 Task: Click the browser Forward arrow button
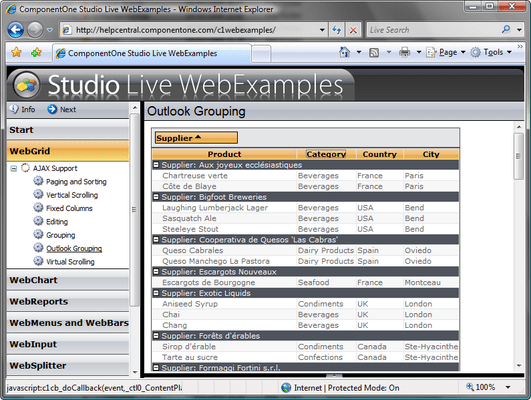pyautogui.click(x=35, y=30)
